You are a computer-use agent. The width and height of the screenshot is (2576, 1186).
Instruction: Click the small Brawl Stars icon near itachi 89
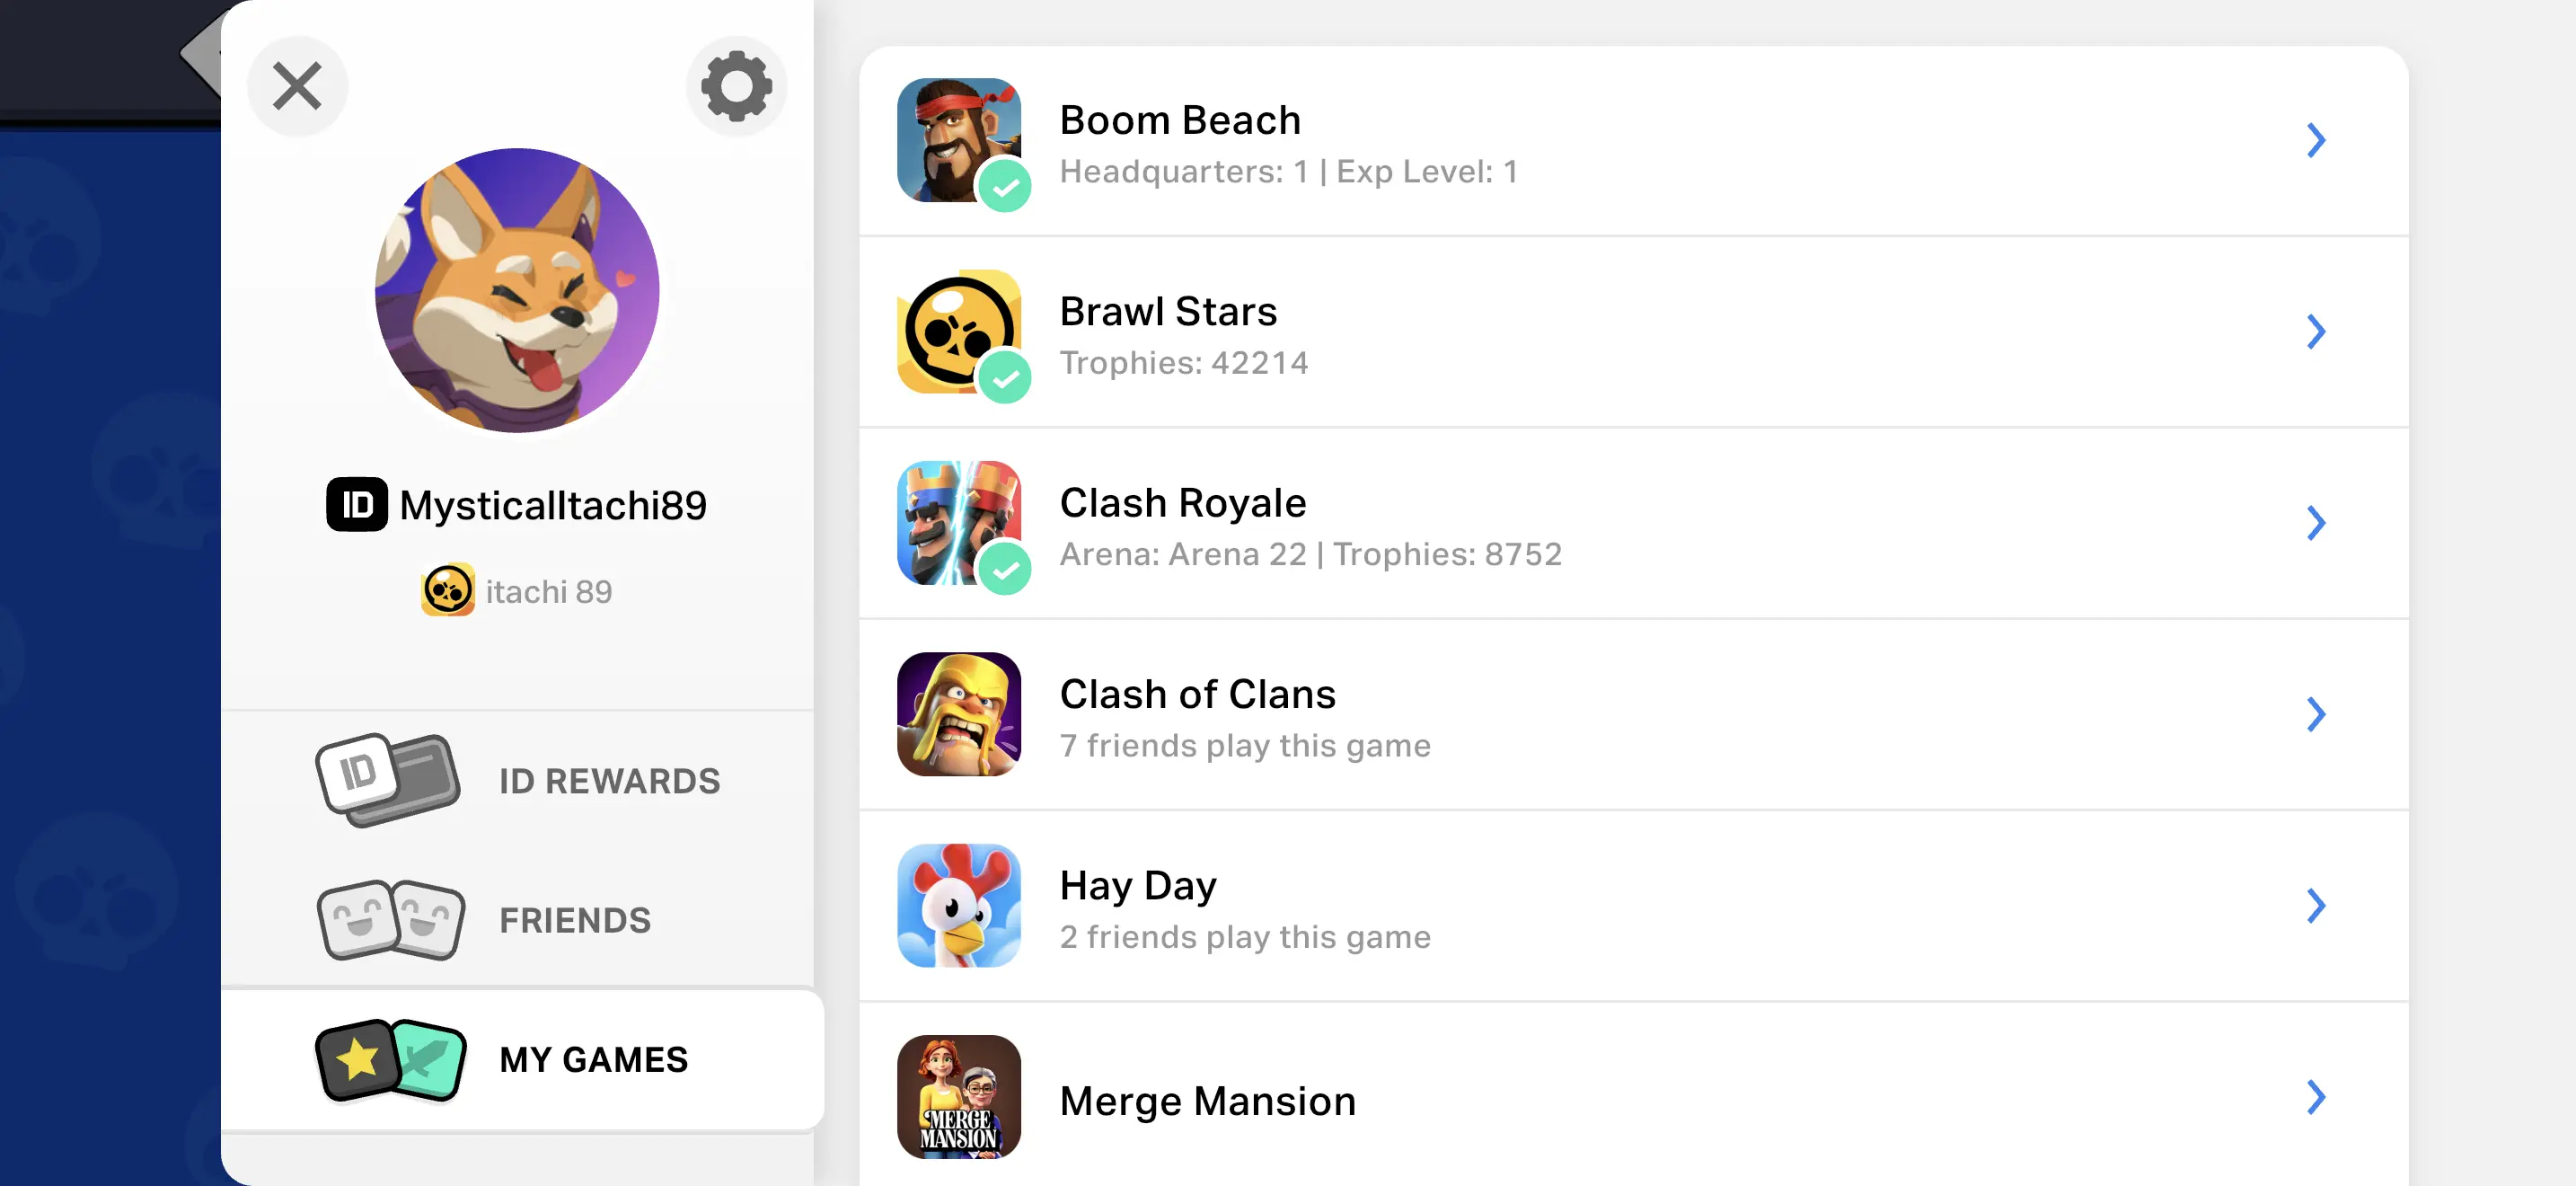coord(447,591)
